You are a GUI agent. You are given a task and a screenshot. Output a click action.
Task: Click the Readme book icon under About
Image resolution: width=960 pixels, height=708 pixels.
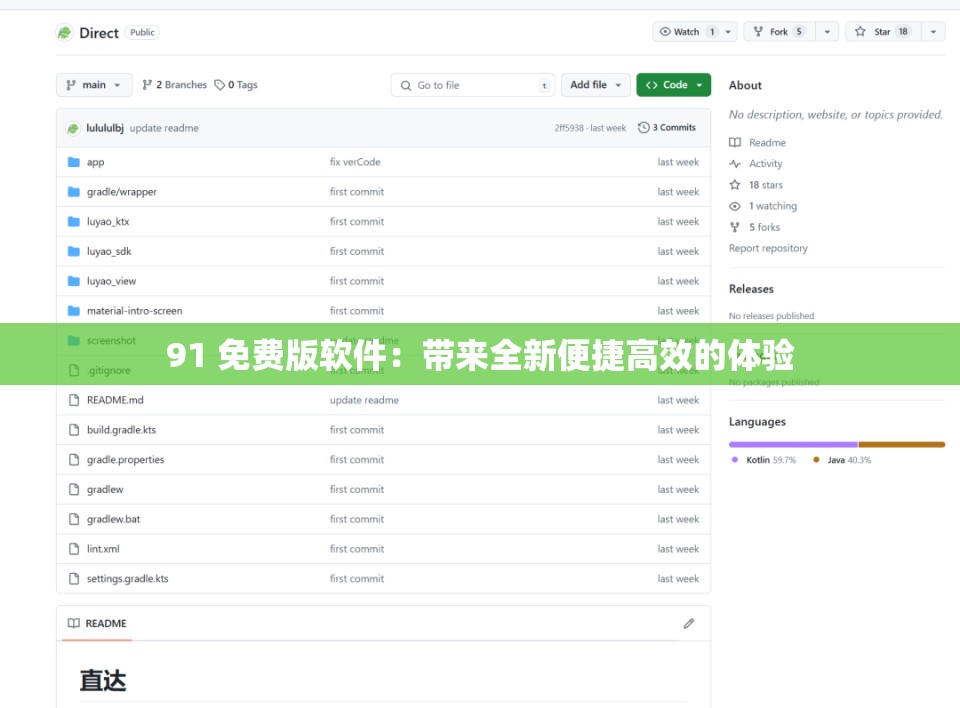[734, 142]
